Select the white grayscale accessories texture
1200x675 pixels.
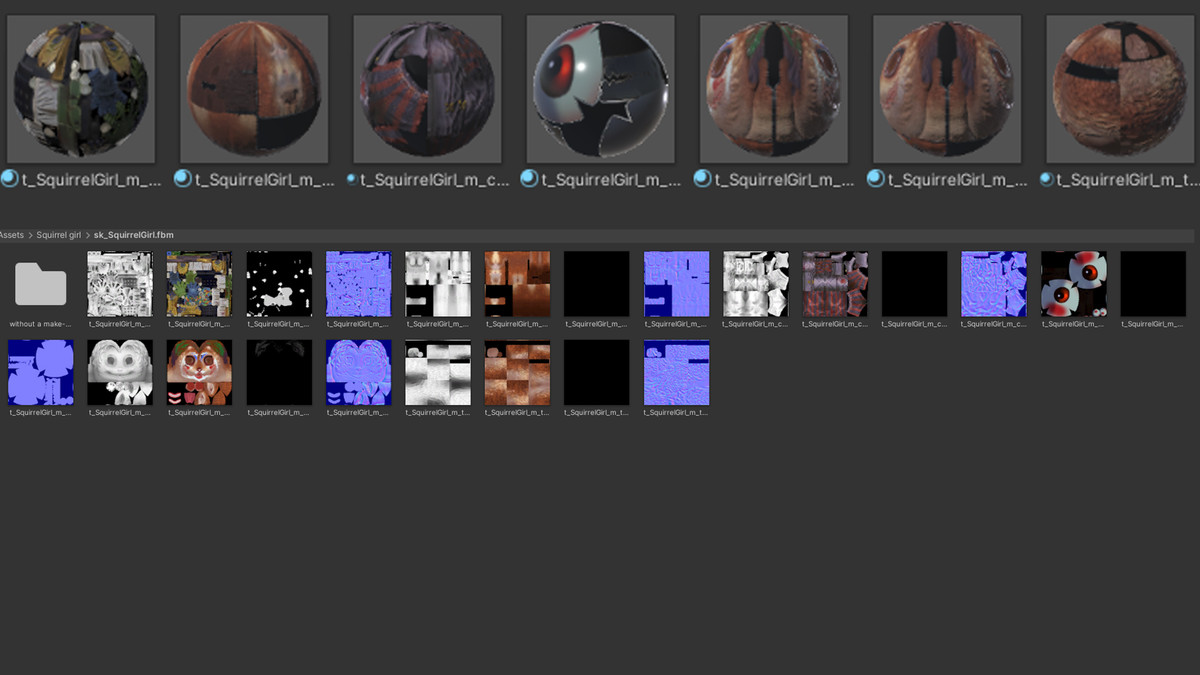pos(120,284)
